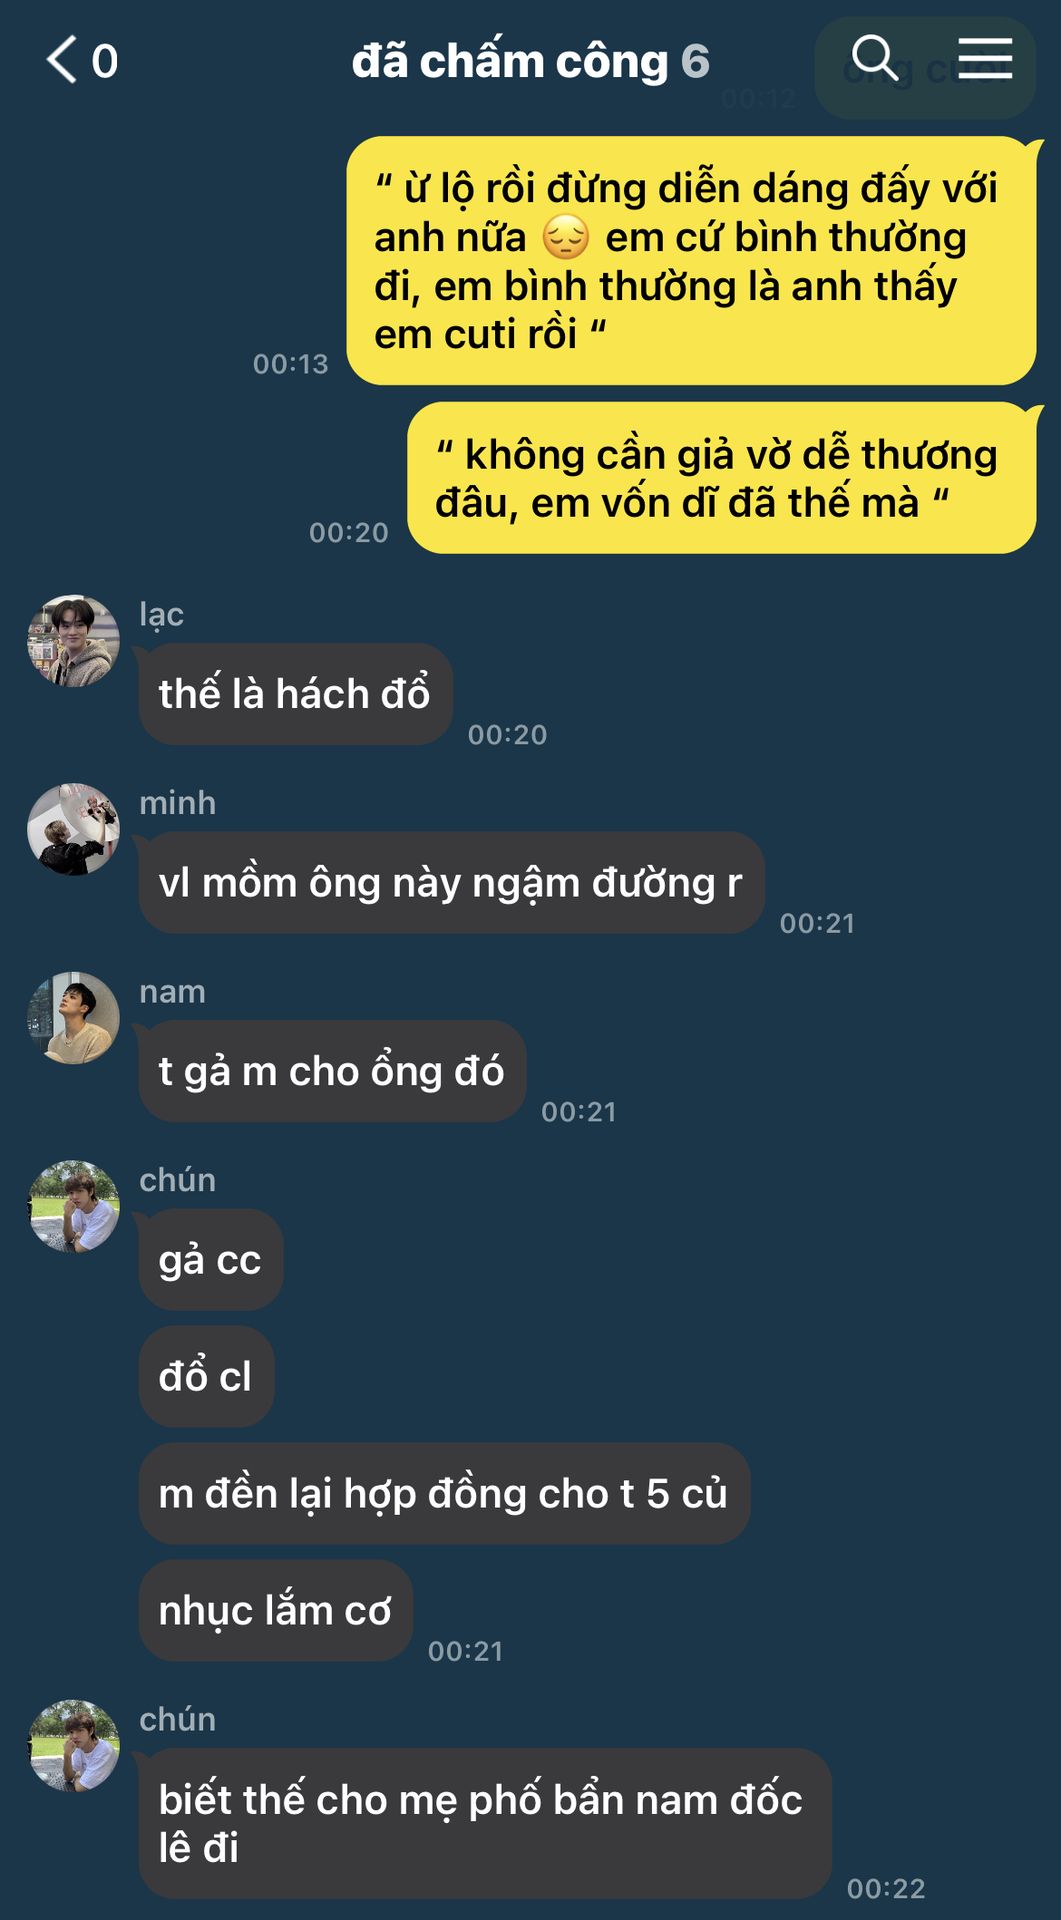
Task: Select yellow message 'không cần giả vờ dễ thương'
Action: [721, 478]
